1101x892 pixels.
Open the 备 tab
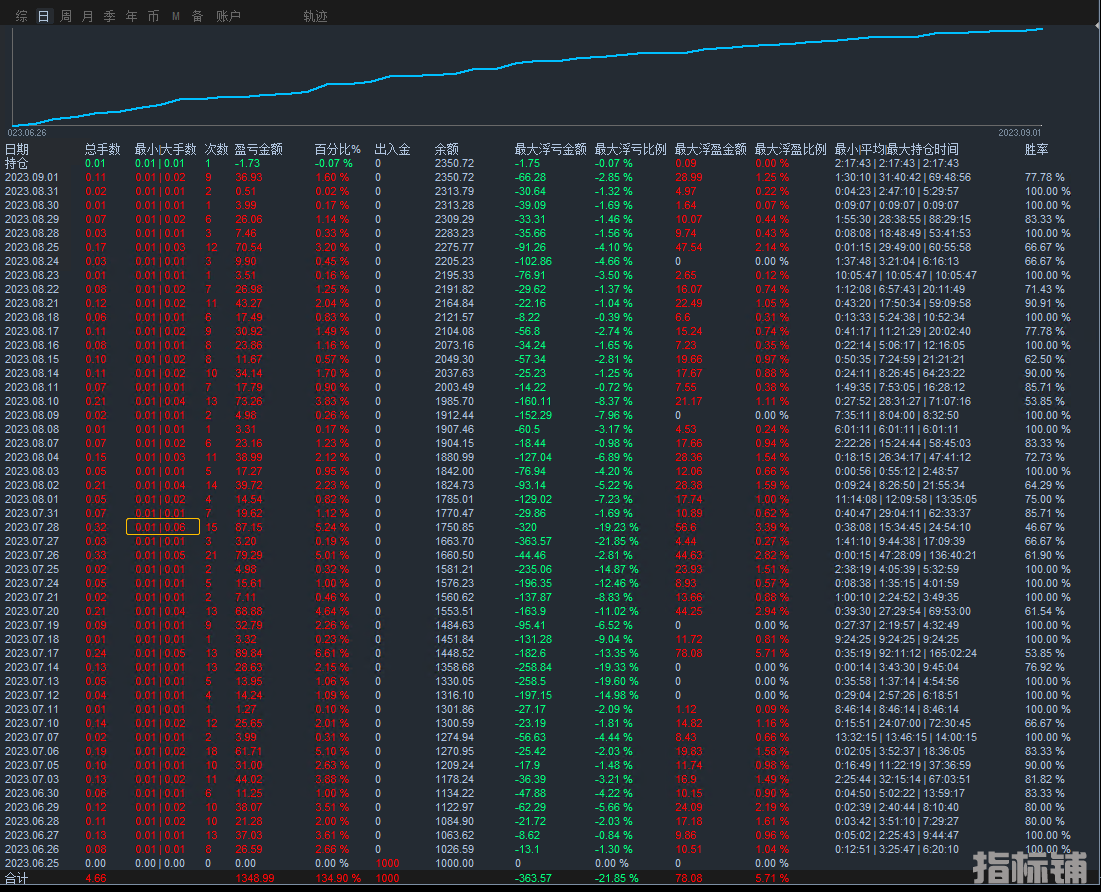pyautogui.click(x=197, y=16)
